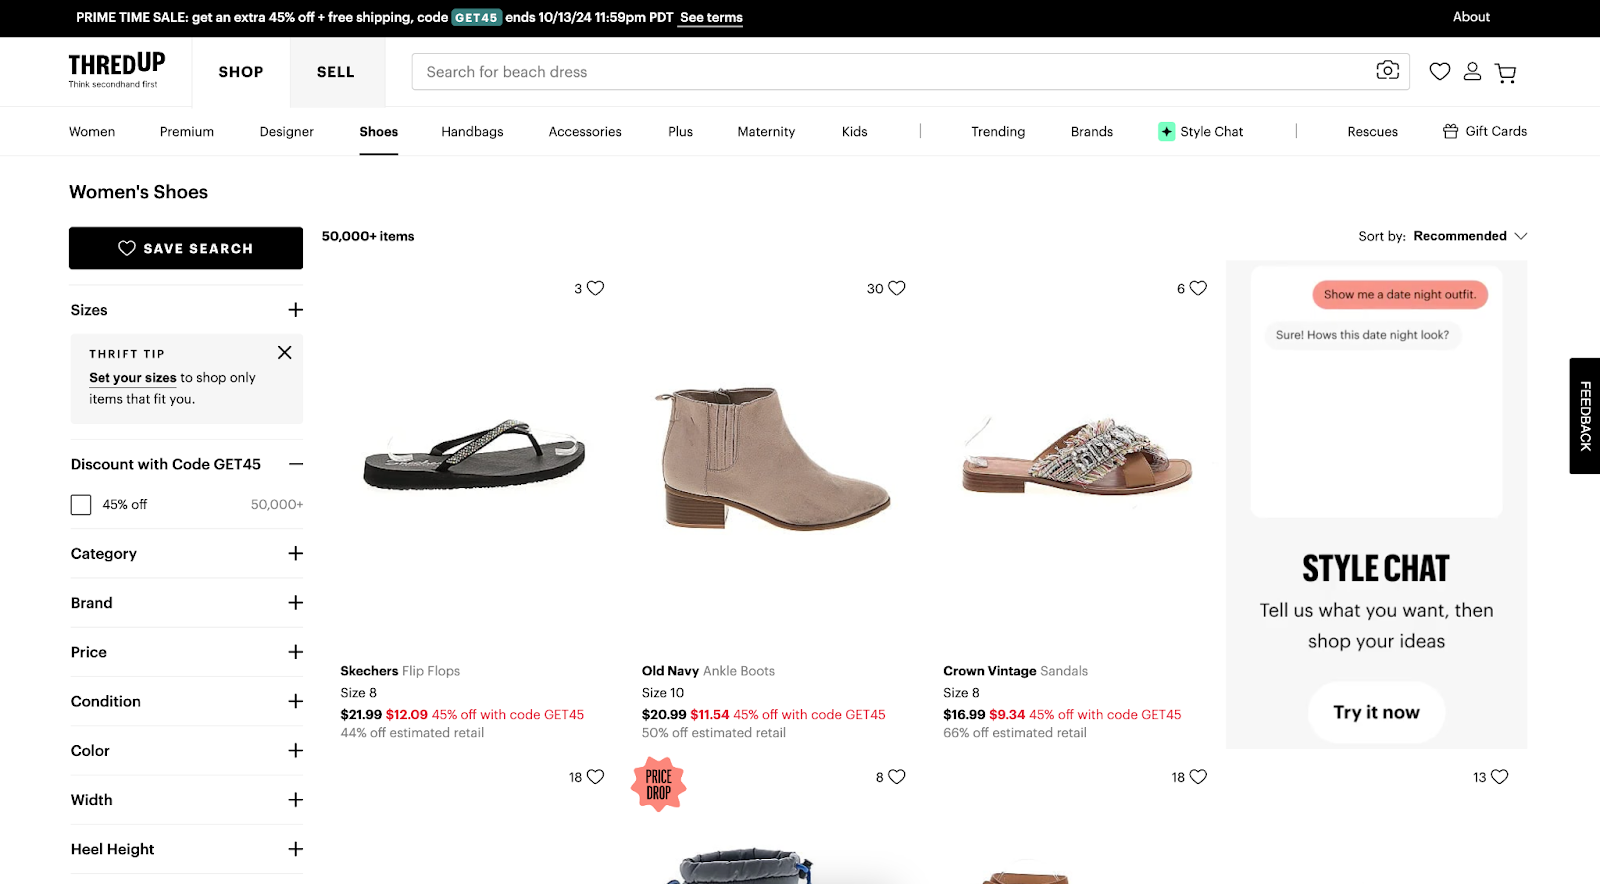Expand the Brand filter

pyautogui.click(x=295, y=603)
